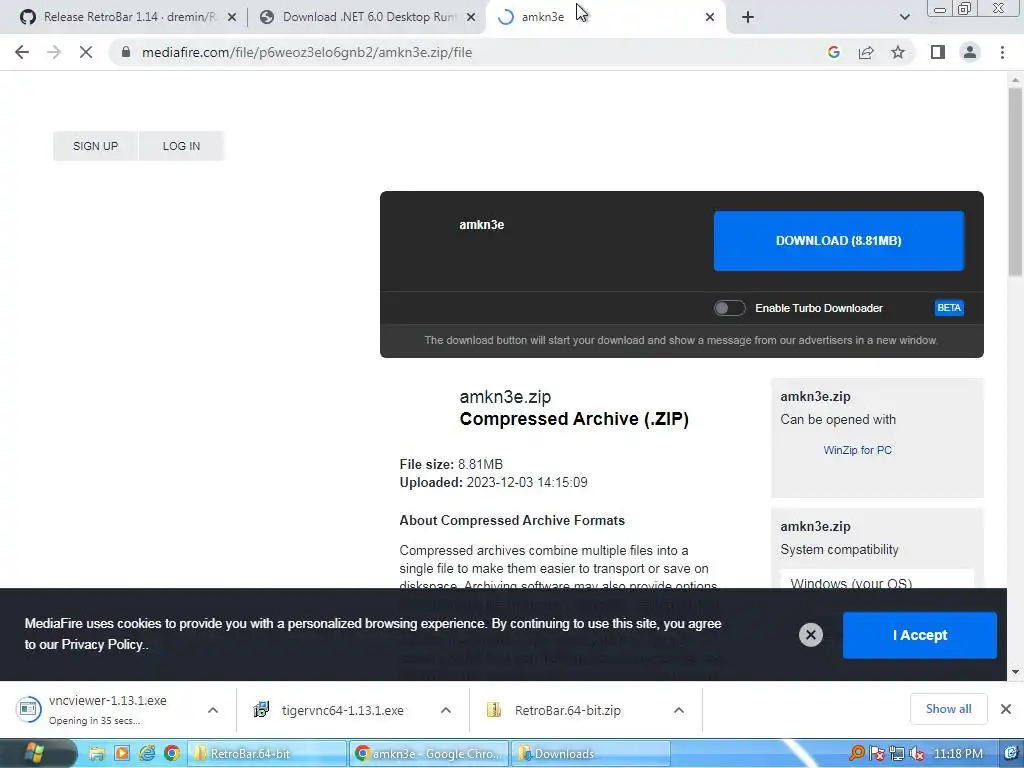Switch to Download .NET 6.0 Desktop tab
The width and height of the screenshot is (1024, 768).
[369, 17]
